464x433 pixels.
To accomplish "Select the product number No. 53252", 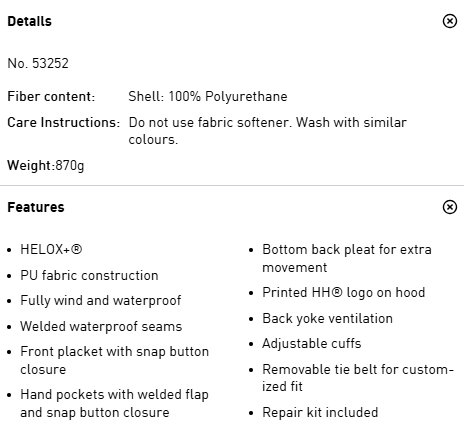I will [38, 63].
